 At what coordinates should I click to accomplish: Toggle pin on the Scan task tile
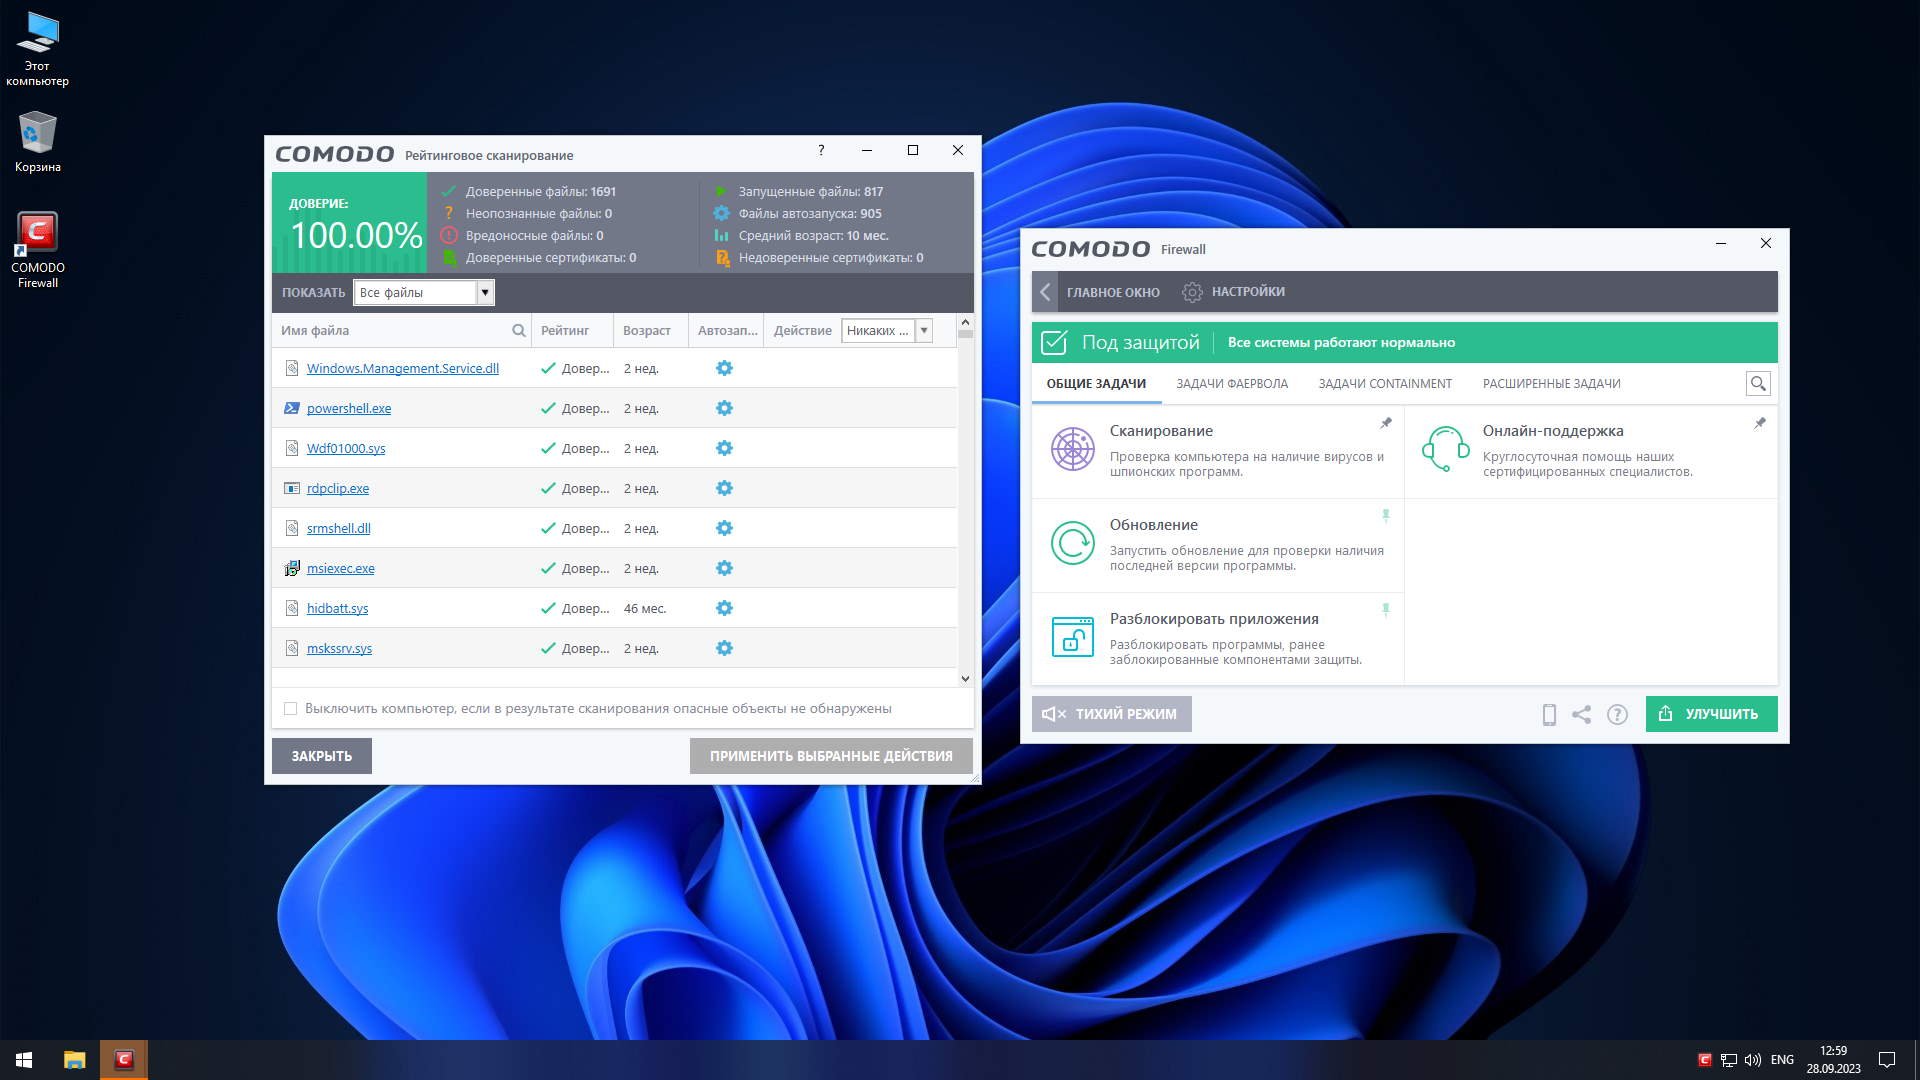tap(1386, 423)
